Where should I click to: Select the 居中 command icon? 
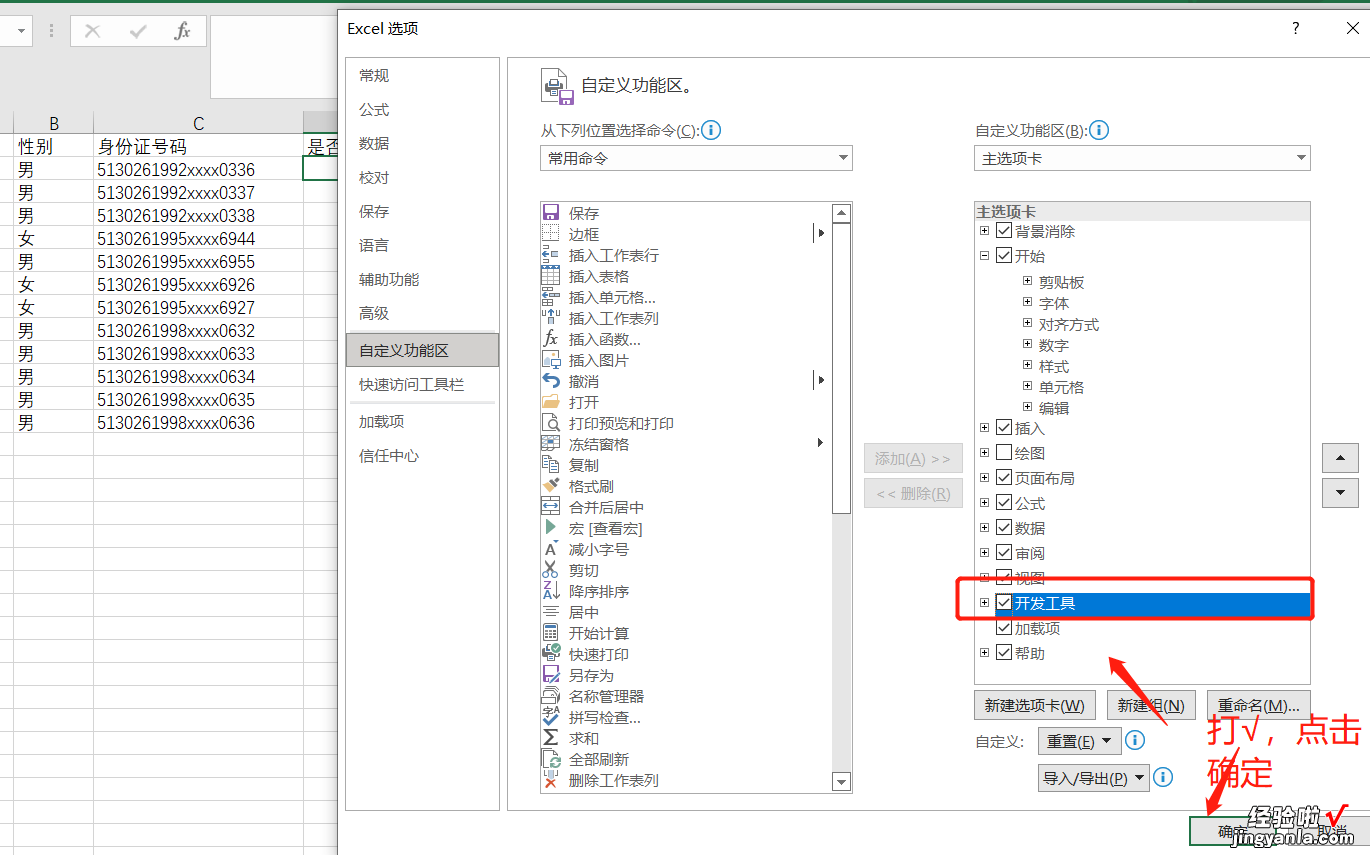tap(550, 612)
